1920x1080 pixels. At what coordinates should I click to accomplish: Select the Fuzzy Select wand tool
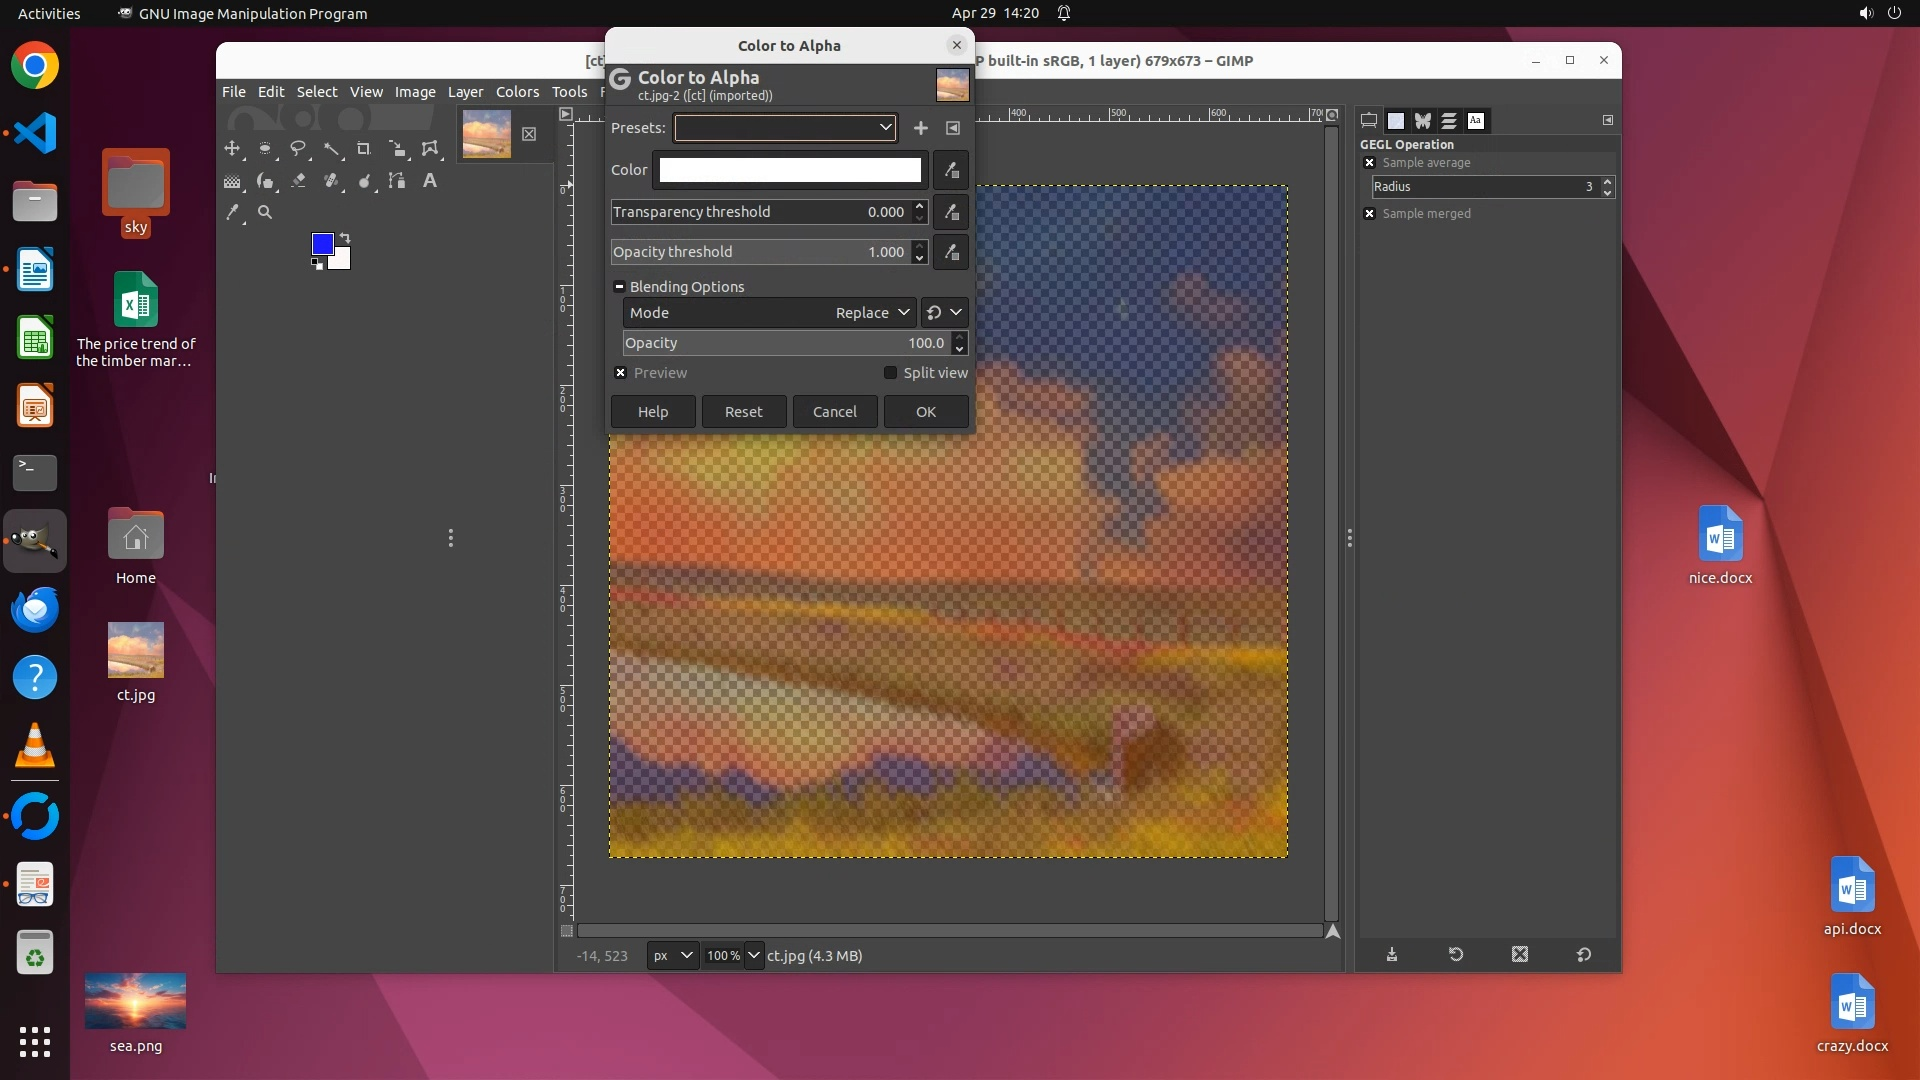[x=331, y=149]
